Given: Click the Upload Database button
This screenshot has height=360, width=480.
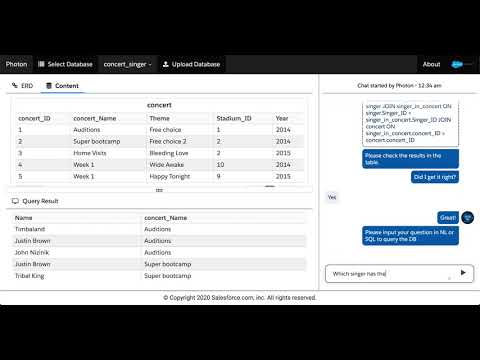Looking at the screenshot, I should [x=191, y=64].
